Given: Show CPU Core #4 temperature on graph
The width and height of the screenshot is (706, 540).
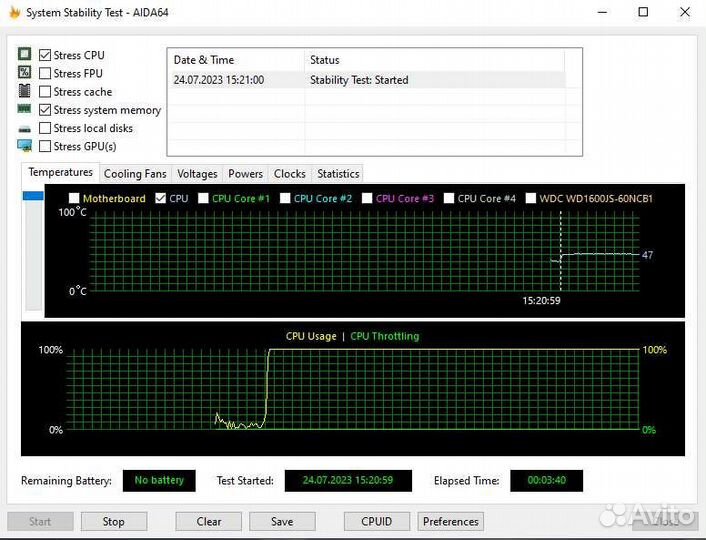Looking at the screenshot, I should point(449,198).
